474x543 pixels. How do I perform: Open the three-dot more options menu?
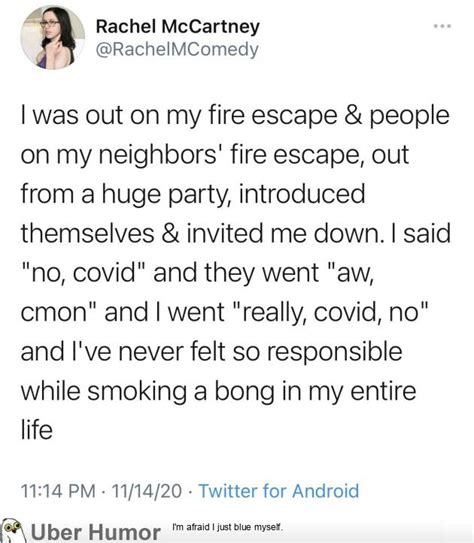tap(443, 26)
